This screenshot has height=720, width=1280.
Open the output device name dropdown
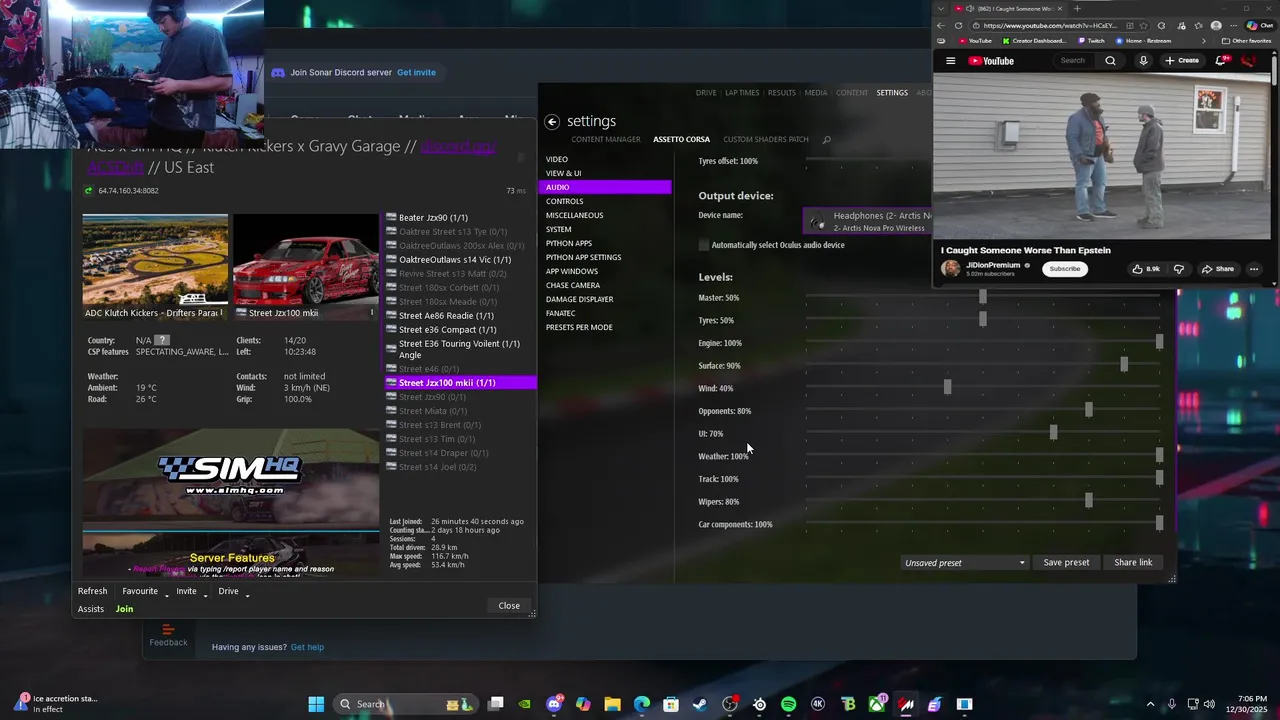coord(868,221)
